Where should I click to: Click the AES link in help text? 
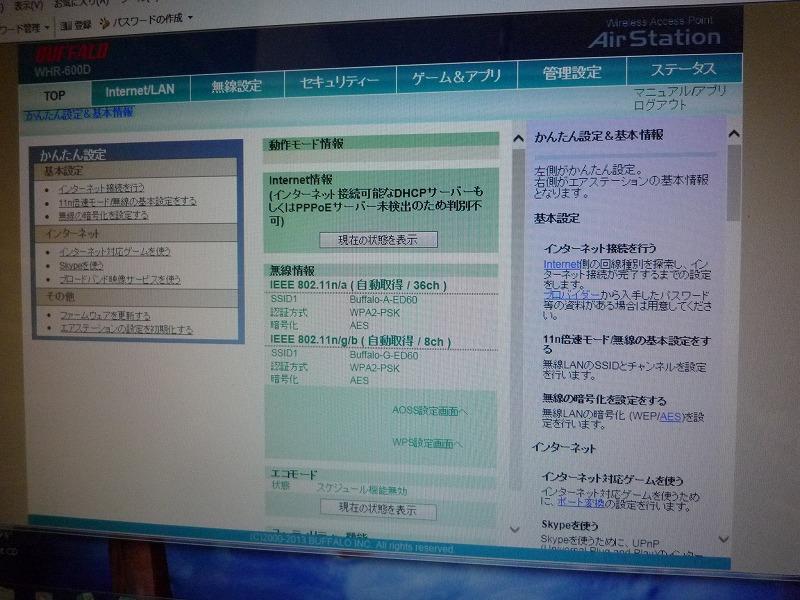670,416
